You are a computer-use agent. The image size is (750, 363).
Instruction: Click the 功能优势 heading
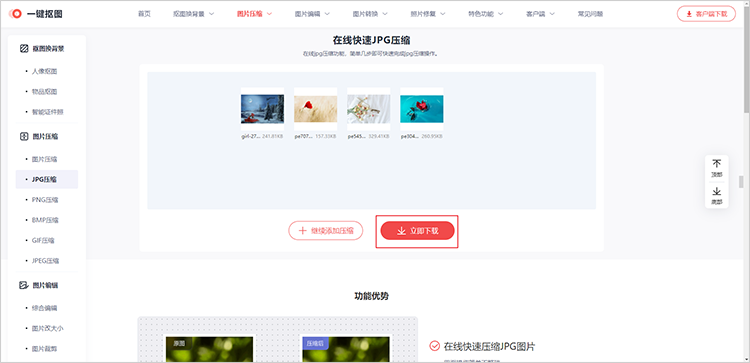(x=372, y=296)
